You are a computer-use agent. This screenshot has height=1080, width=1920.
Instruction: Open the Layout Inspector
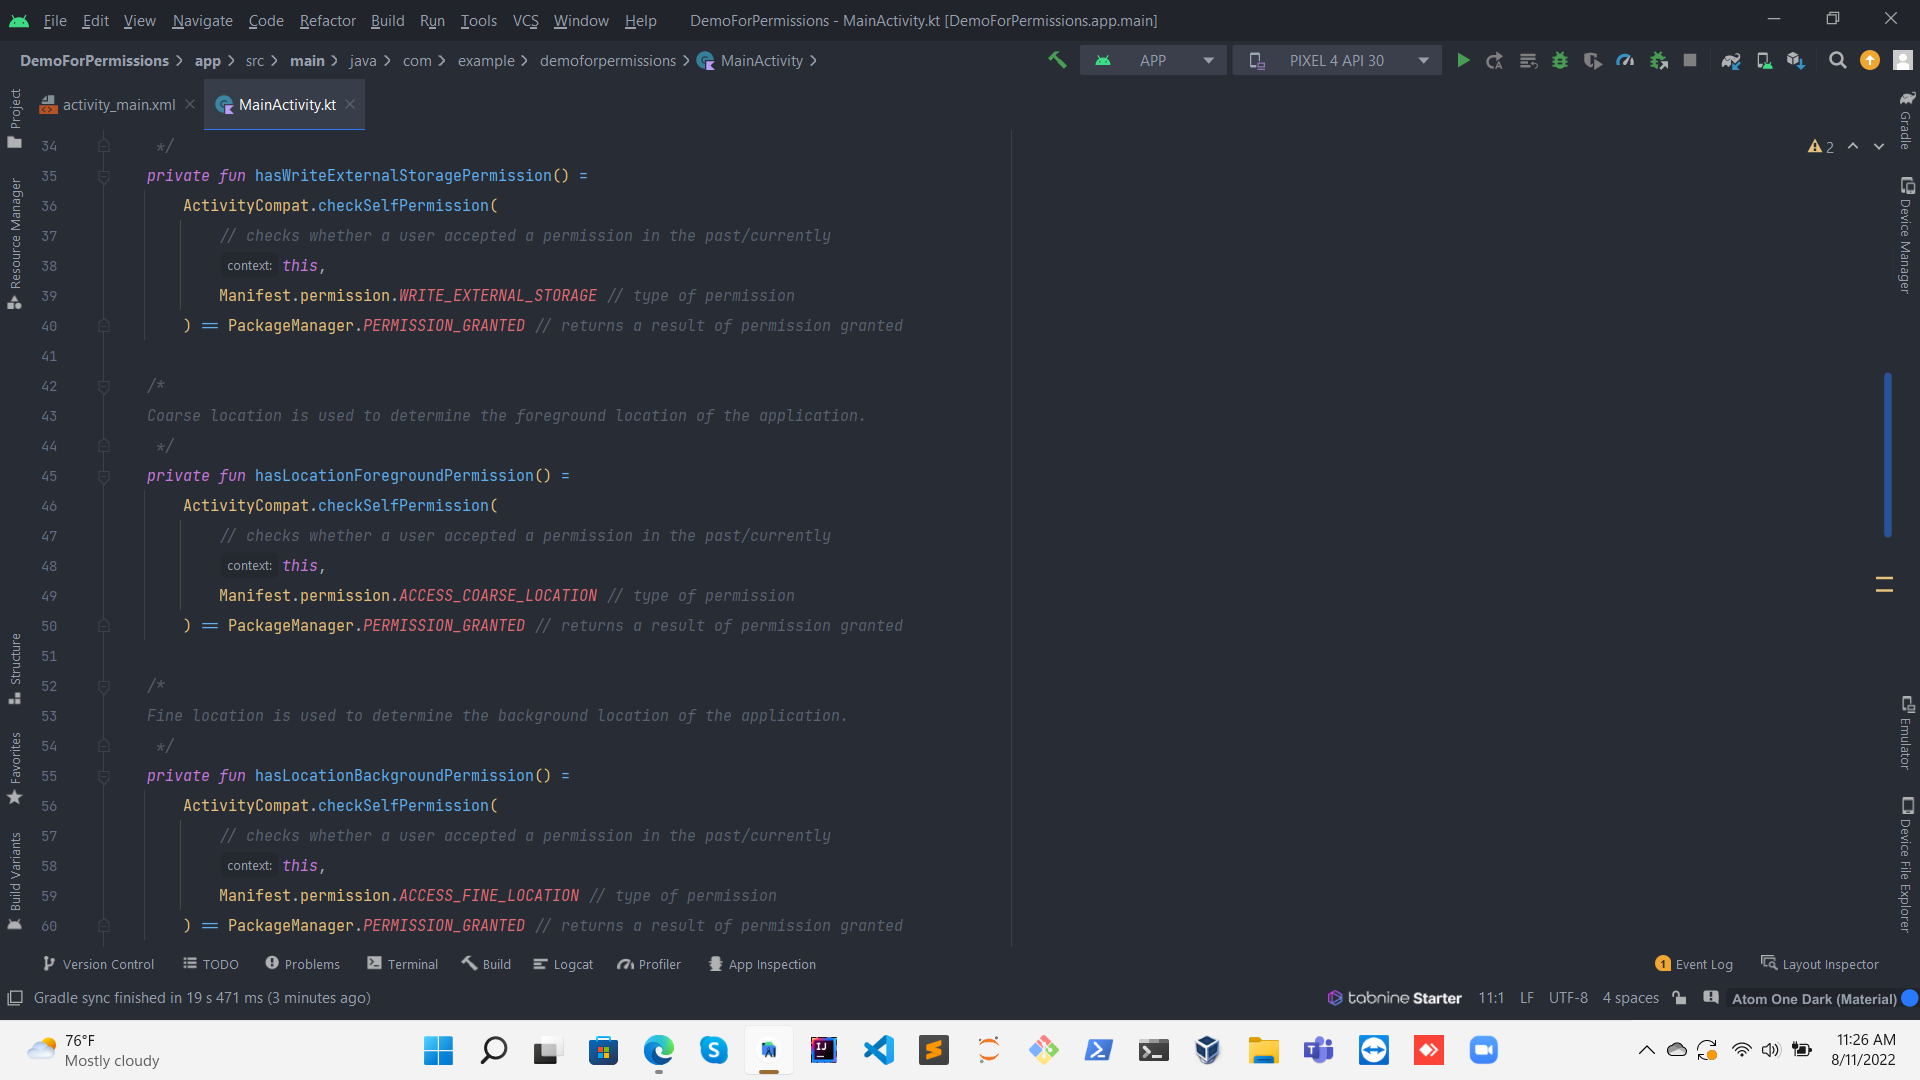coord(1820,964)
